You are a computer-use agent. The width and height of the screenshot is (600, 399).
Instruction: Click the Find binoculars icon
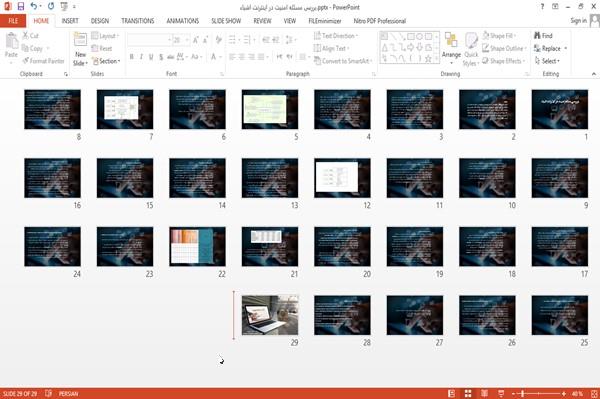point(537,36)
